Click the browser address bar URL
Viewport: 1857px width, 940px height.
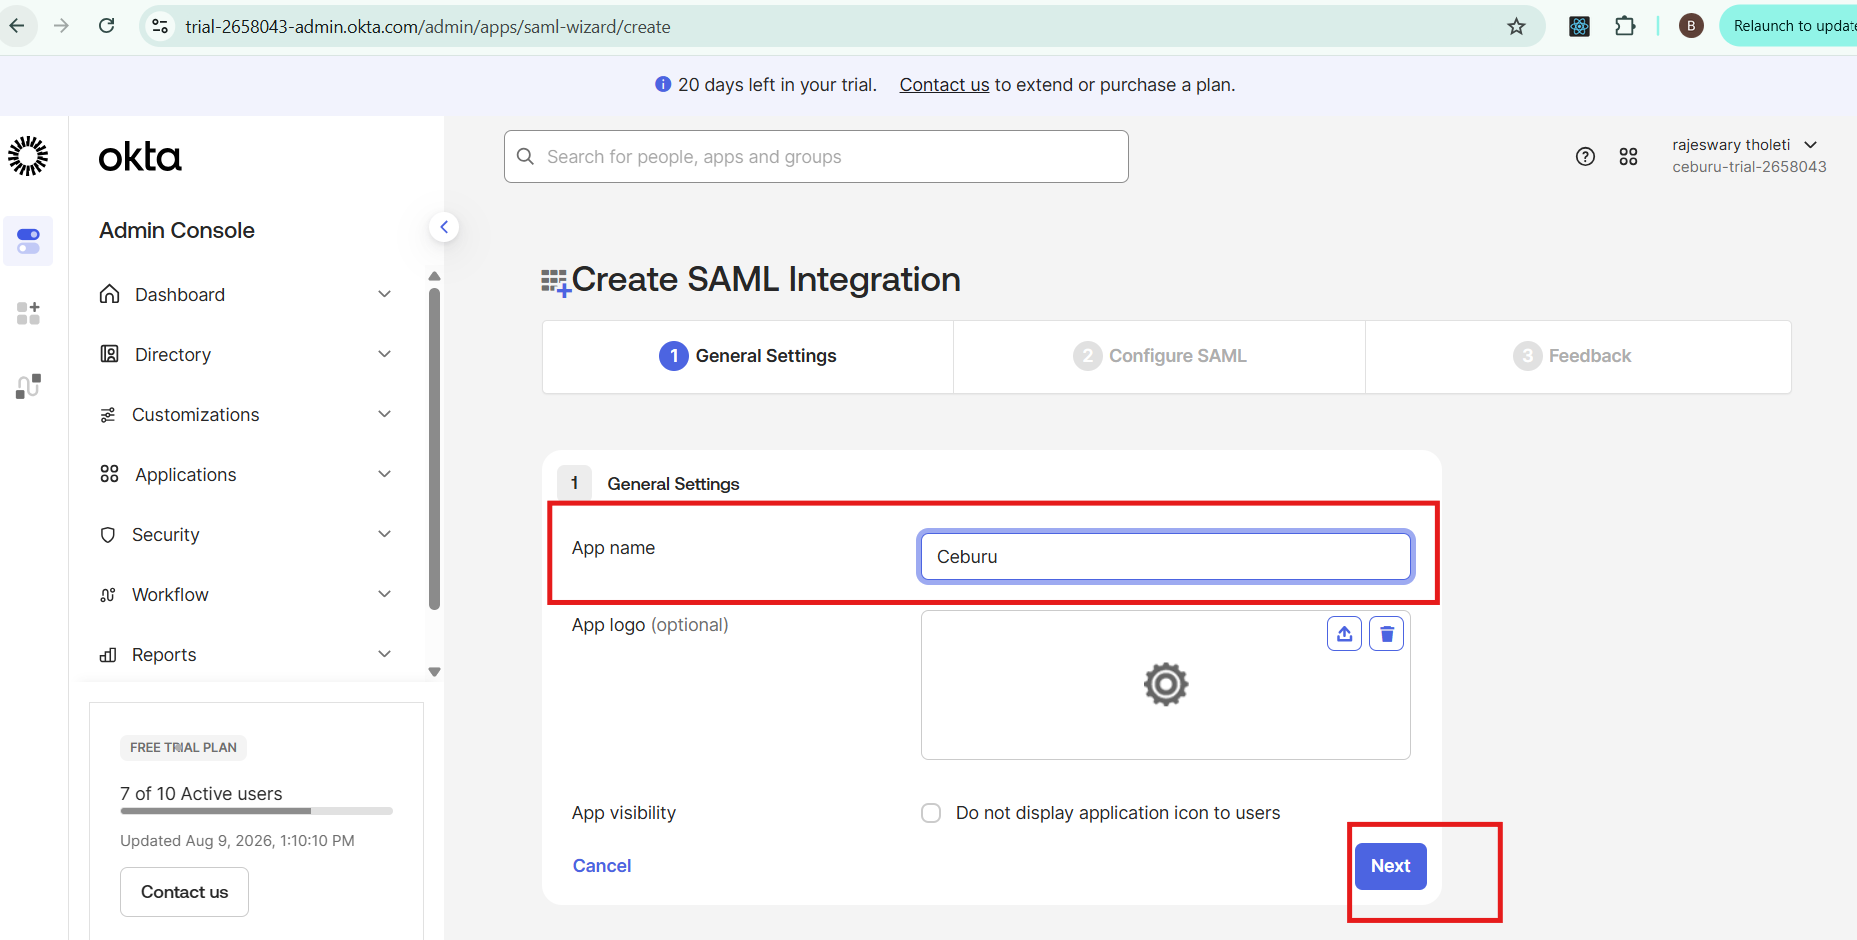pos(428,27)
